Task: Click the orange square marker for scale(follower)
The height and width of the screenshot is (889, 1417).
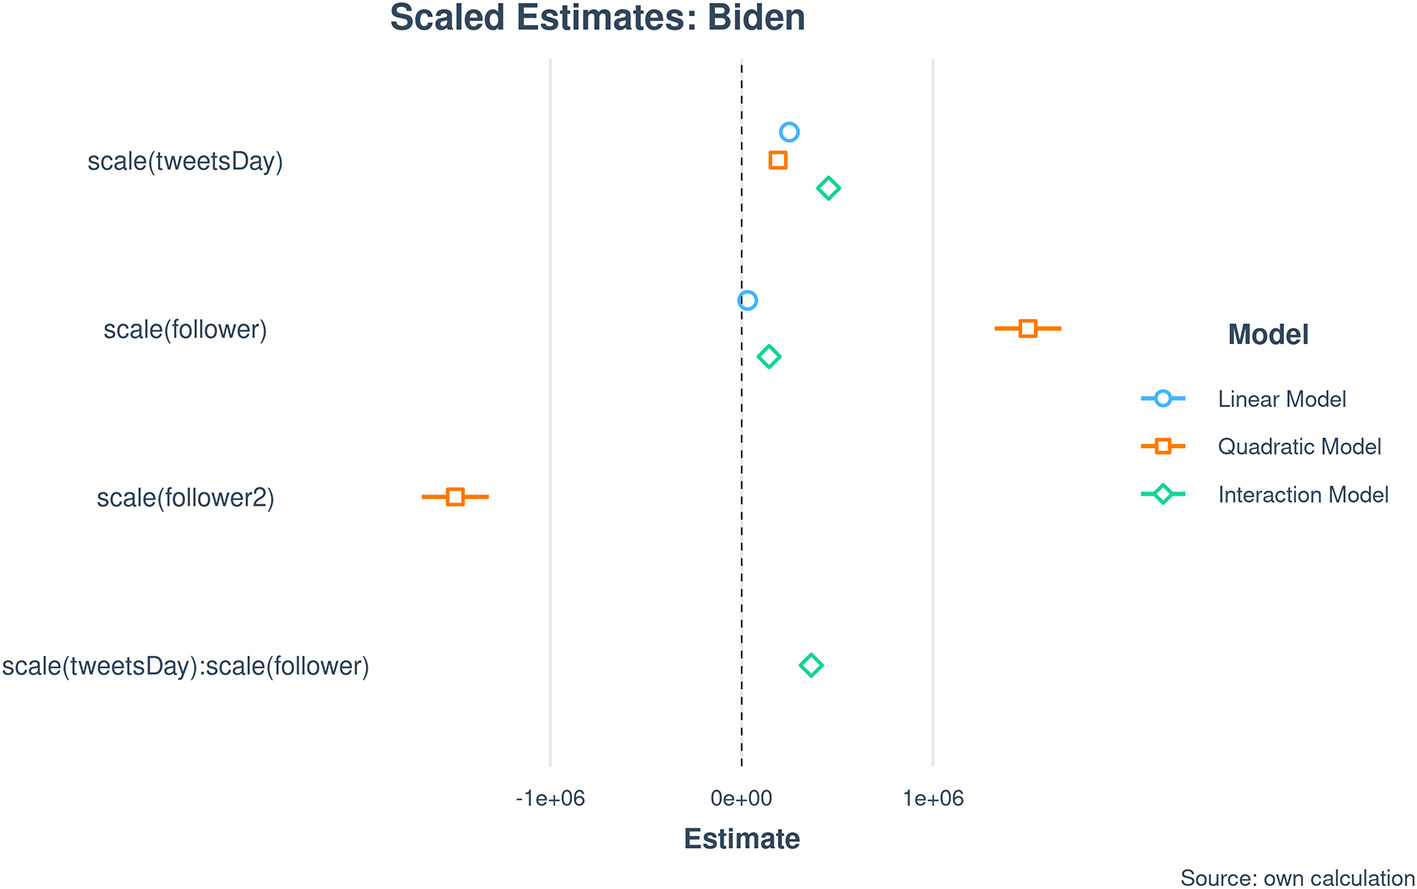Action: tap(1028, 328)
